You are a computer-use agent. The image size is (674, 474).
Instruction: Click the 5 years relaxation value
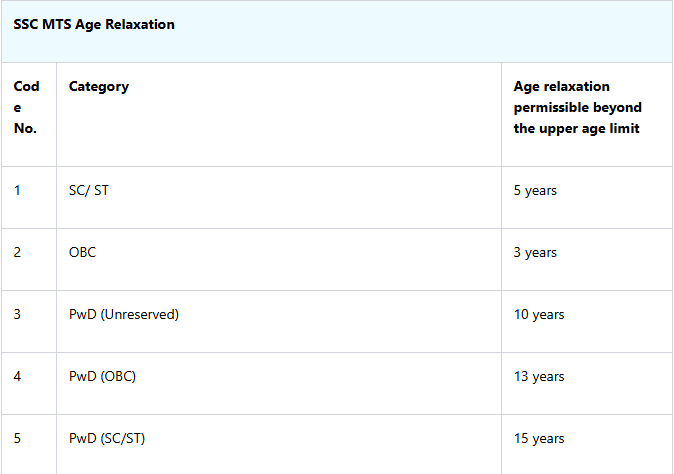[x=535, y=190]
